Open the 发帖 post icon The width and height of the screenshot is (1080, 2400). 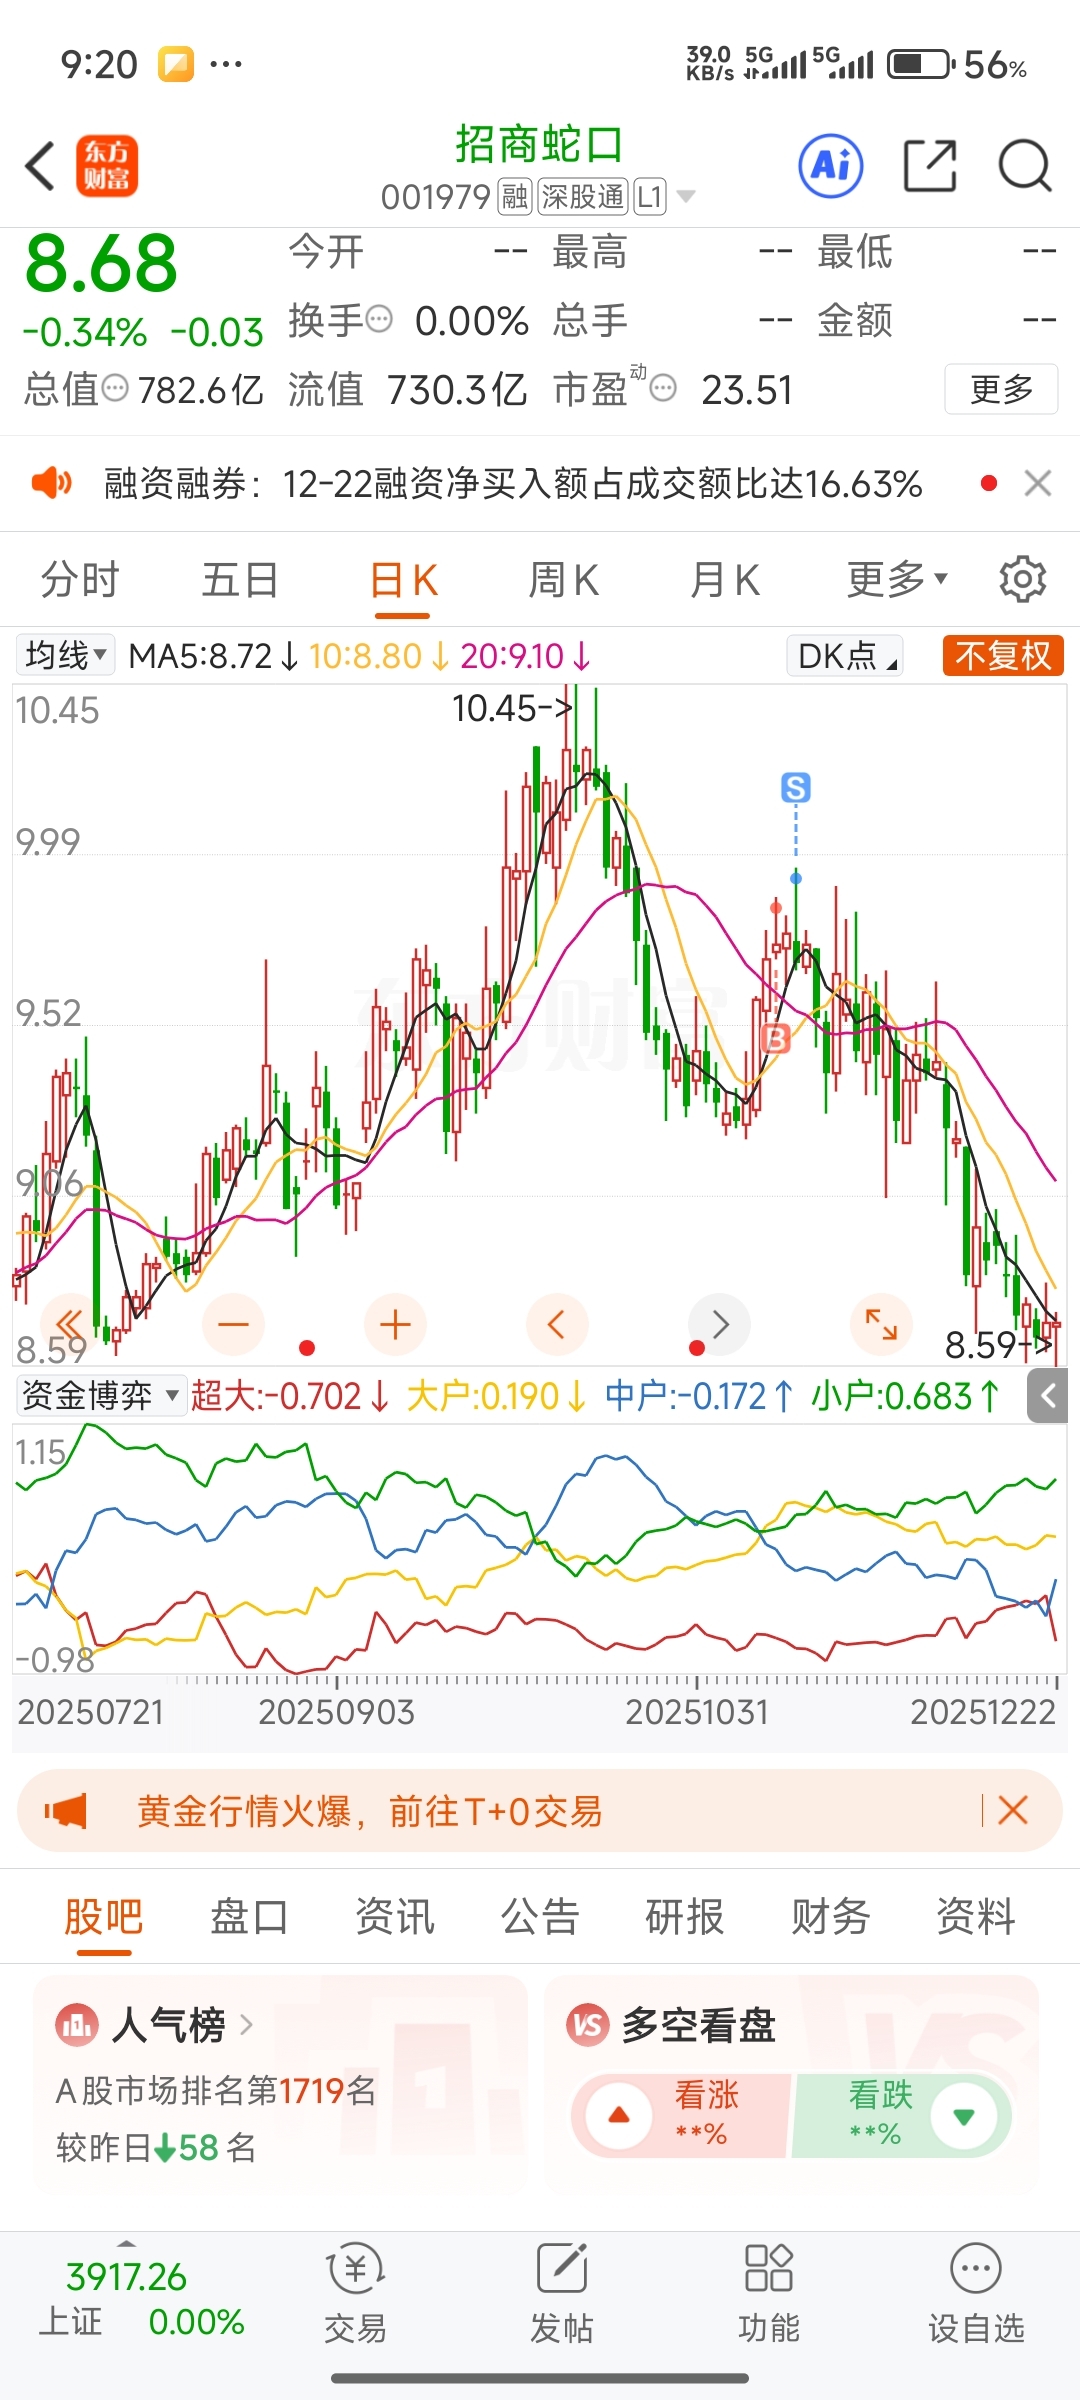click(562, 2267)
